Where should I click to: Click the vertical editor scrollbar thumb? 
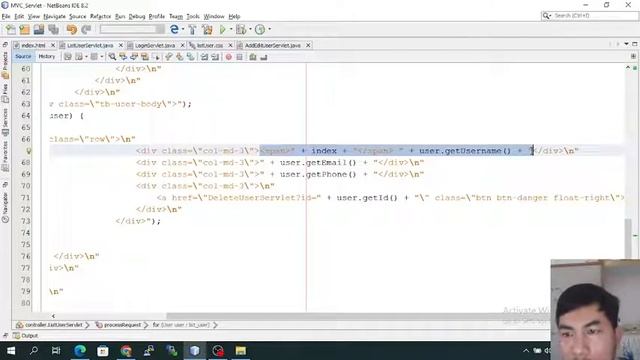(x=628, y=238)
